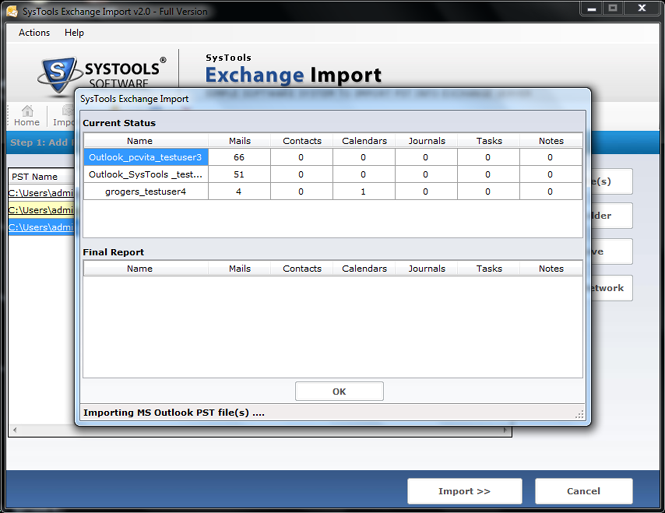Click the dialog resize grip corner

point(579,414)
